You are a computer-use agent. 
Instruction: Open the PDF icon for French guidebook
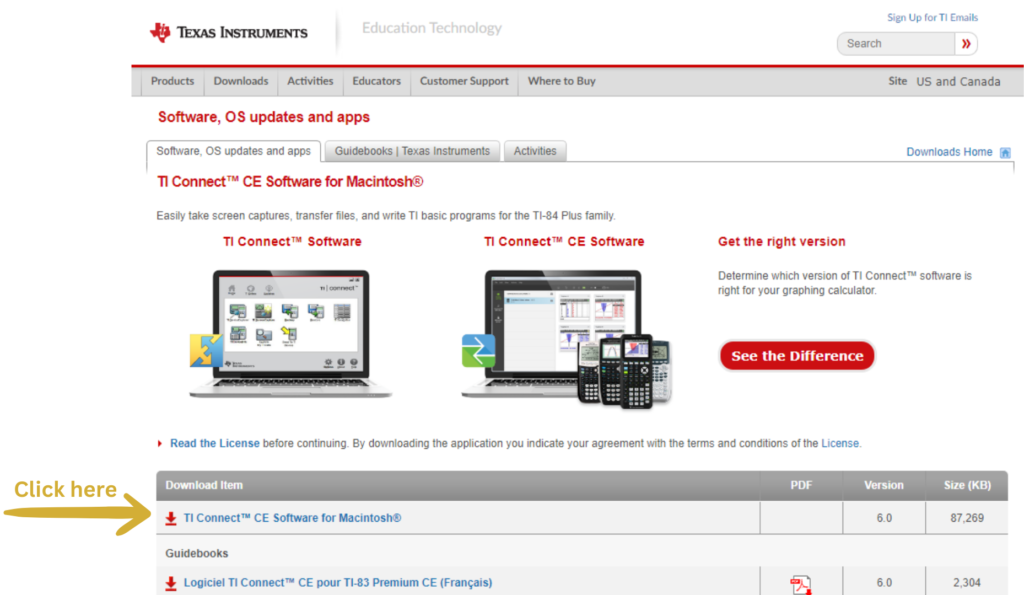[x=800, y=584]
